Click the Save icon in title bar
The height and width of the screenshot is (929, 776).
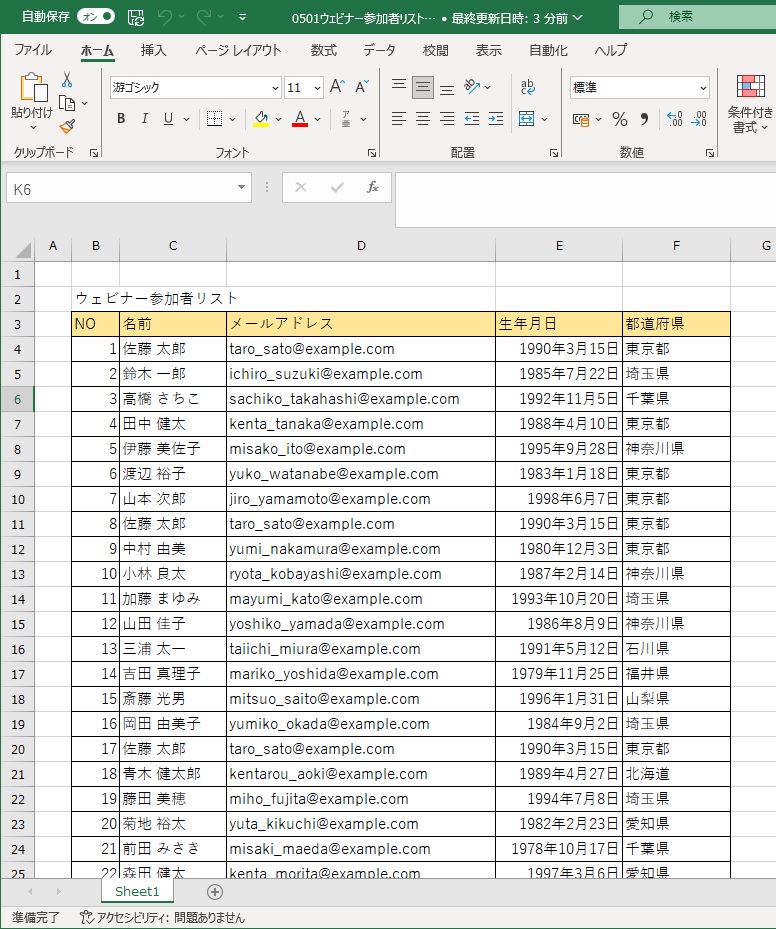(136, 18)
